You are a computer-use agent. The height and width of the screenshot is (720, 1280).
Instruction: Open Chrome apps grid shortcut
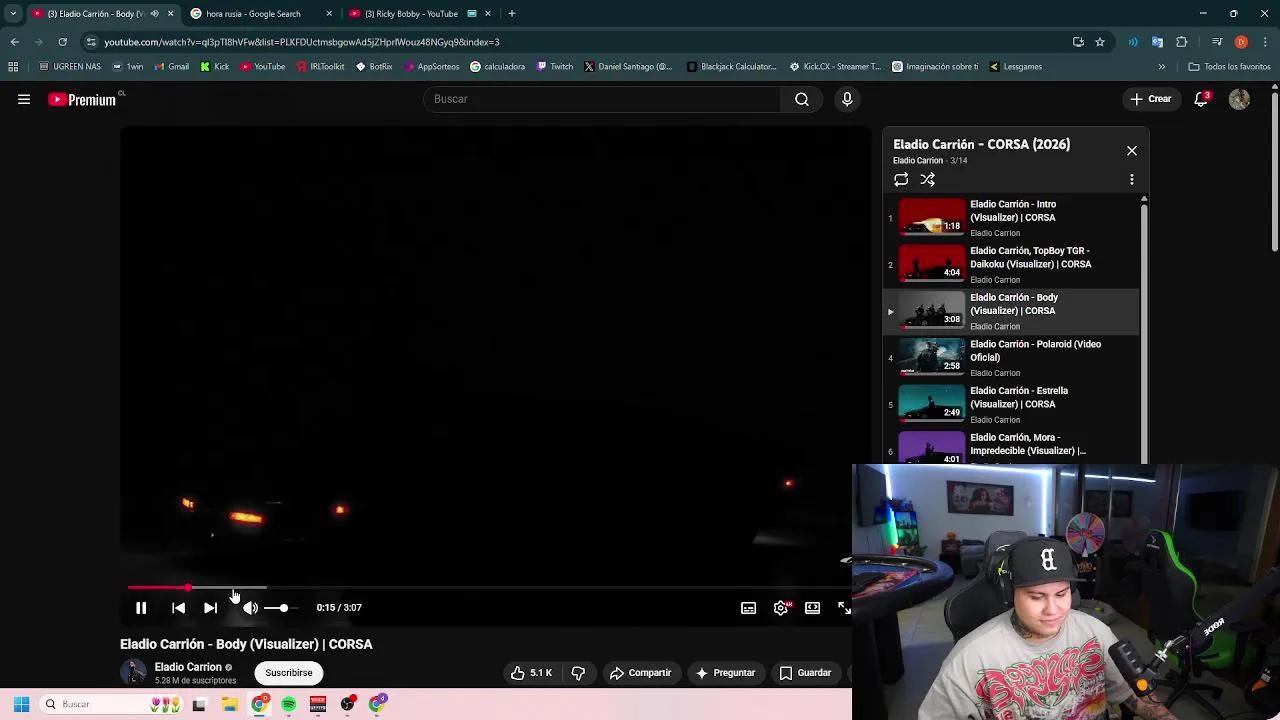pos(13,67)
